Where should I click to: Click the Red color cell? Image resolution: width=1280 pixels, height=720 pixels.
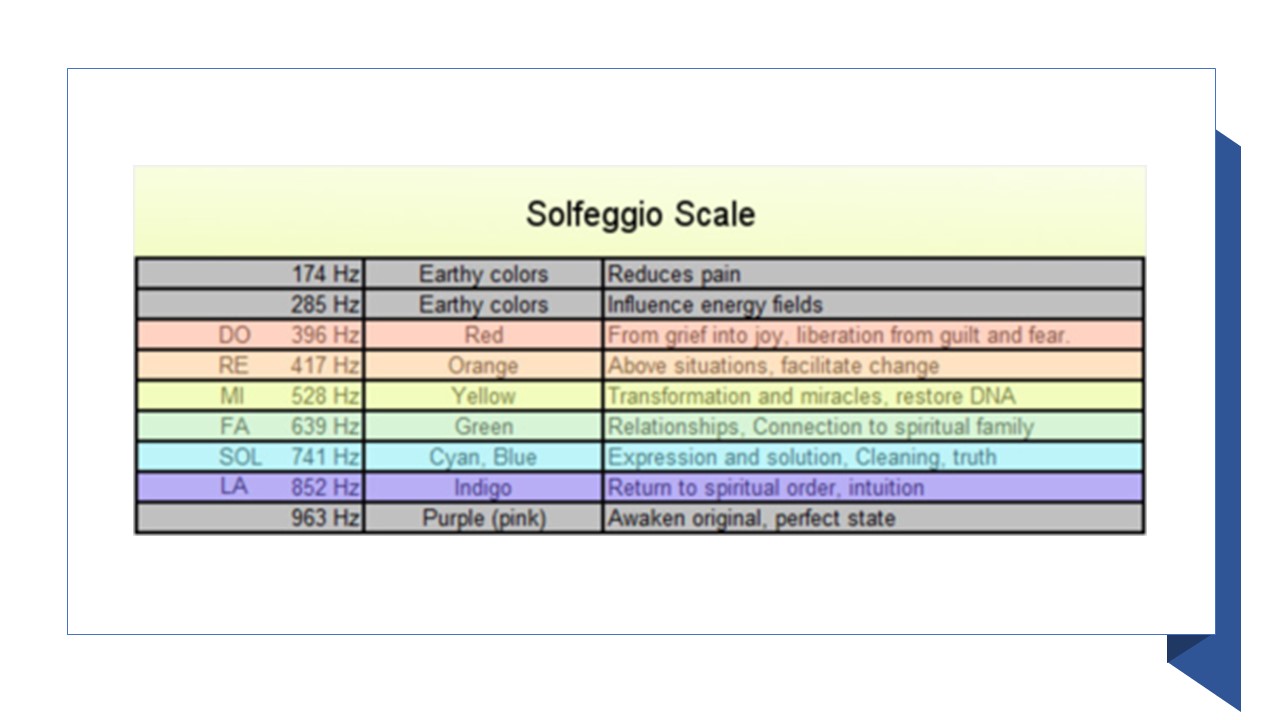click(x=484, y=335)
